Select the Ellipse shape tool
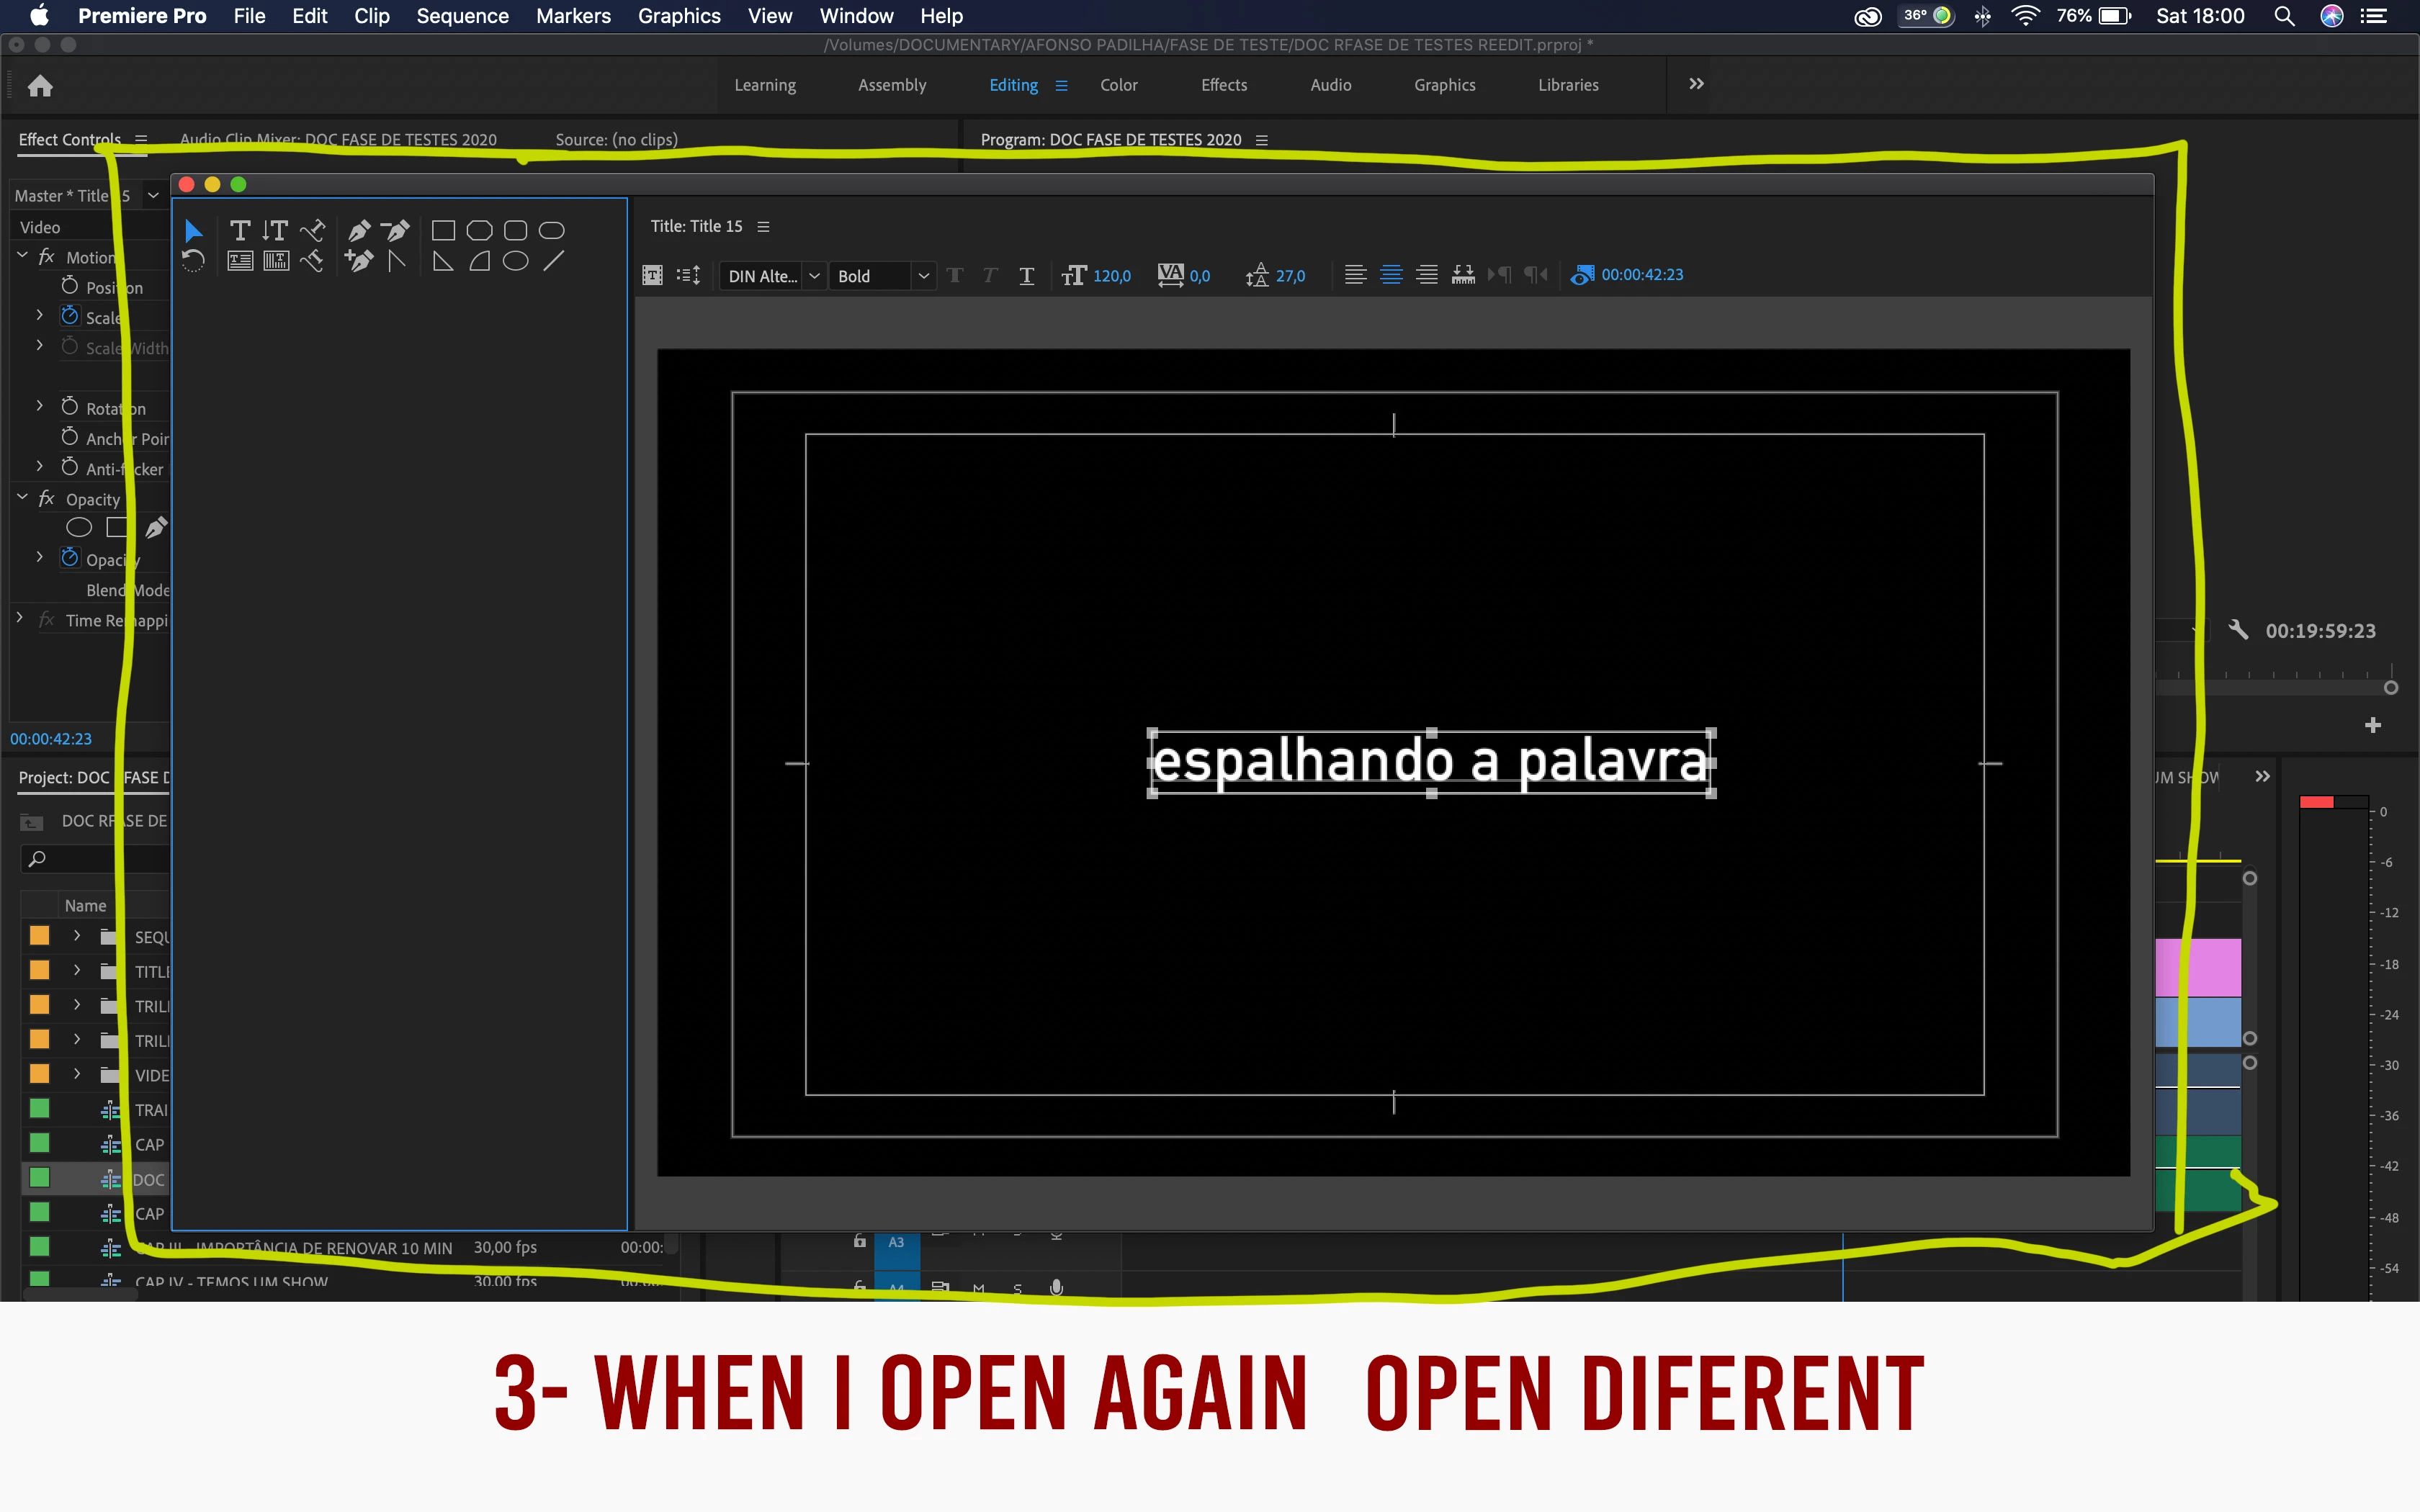This screenshot has width=2420, height=1512. click(x=515, y=261)
